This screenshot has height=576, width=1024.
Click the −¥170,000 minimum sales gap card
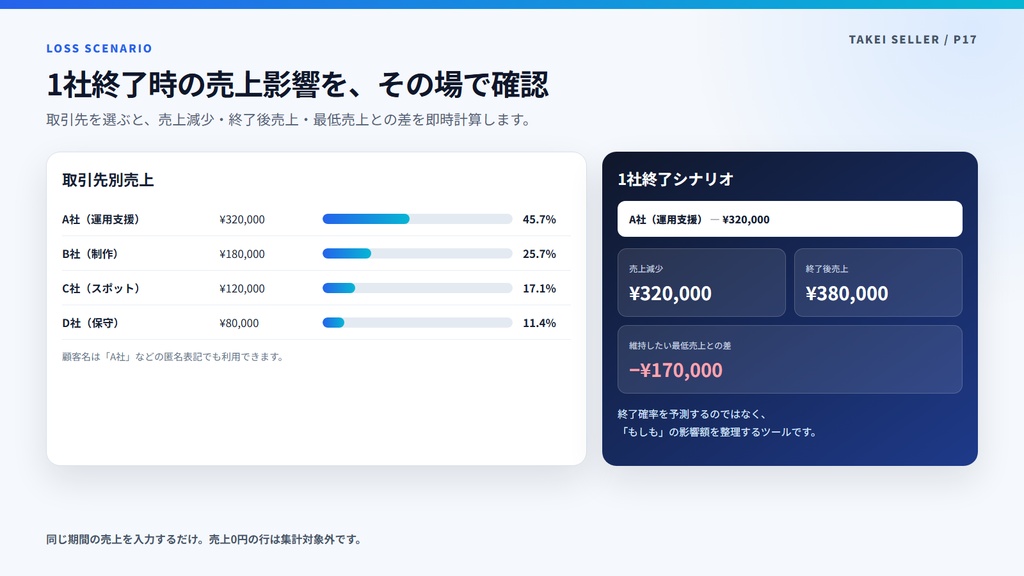tap(790, 359)
